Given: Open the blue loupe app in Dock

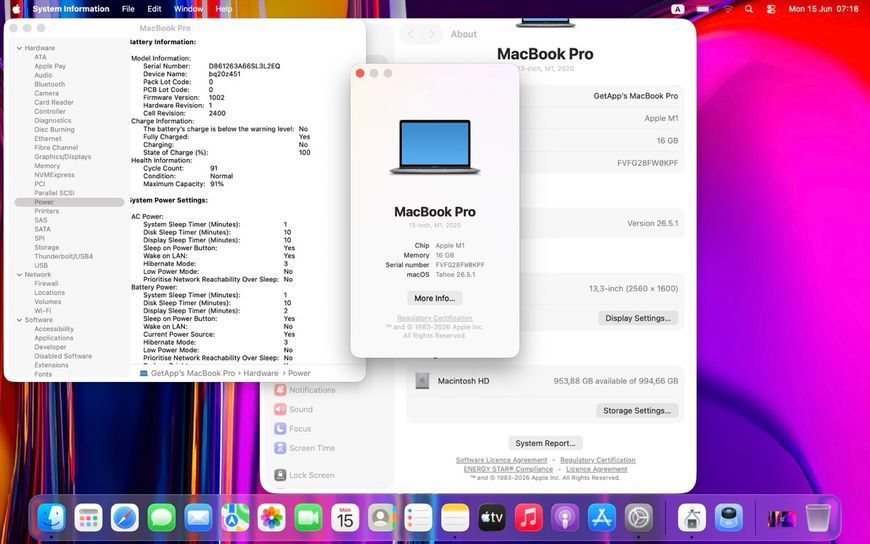Looking at the screenshot, I should tap(729, 517).
